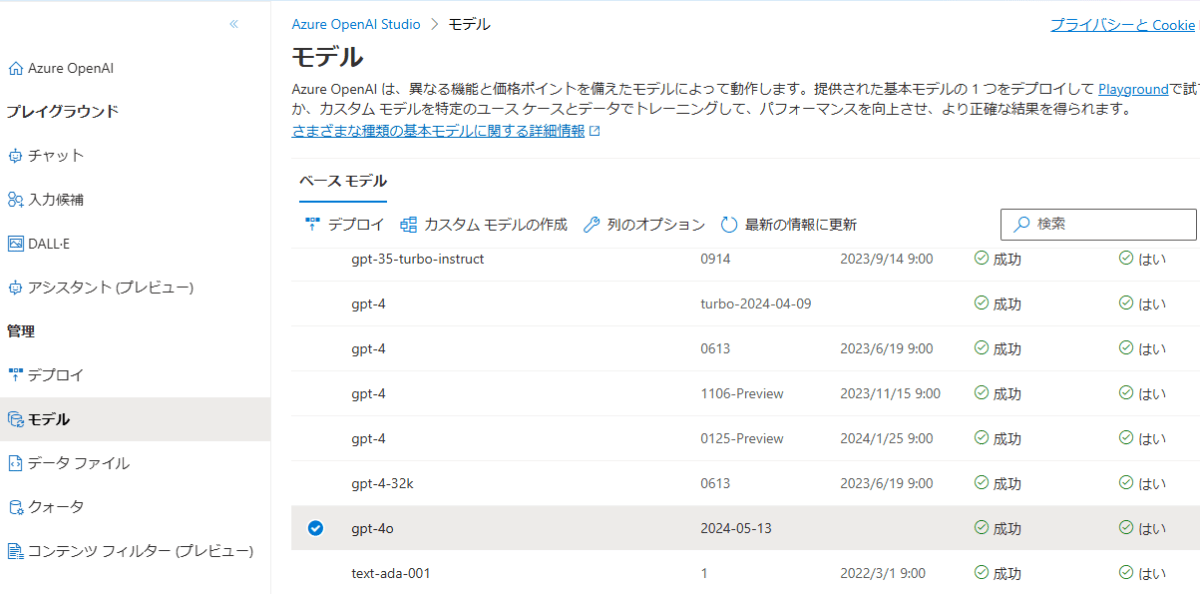Viewport: 1200px width, 594px height.
Task: Click the 2024/1/25 9:00 date cell
Action: (886, 439)
